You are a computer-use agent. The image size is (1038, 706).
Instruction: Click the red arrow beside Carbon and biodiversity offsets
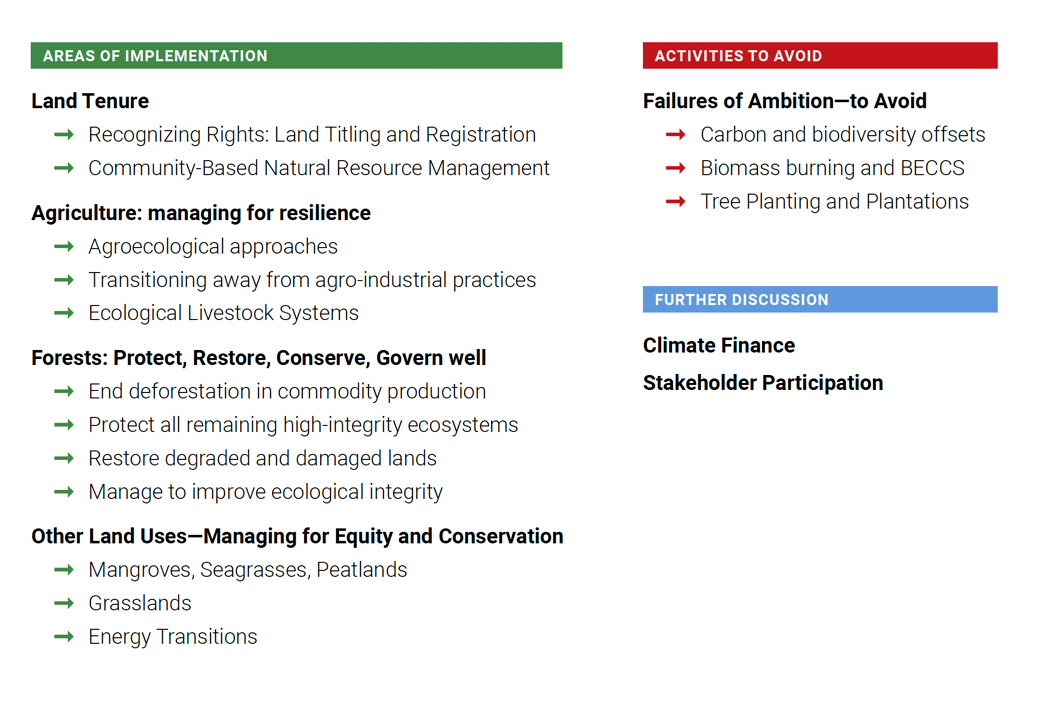coord(676,134)
